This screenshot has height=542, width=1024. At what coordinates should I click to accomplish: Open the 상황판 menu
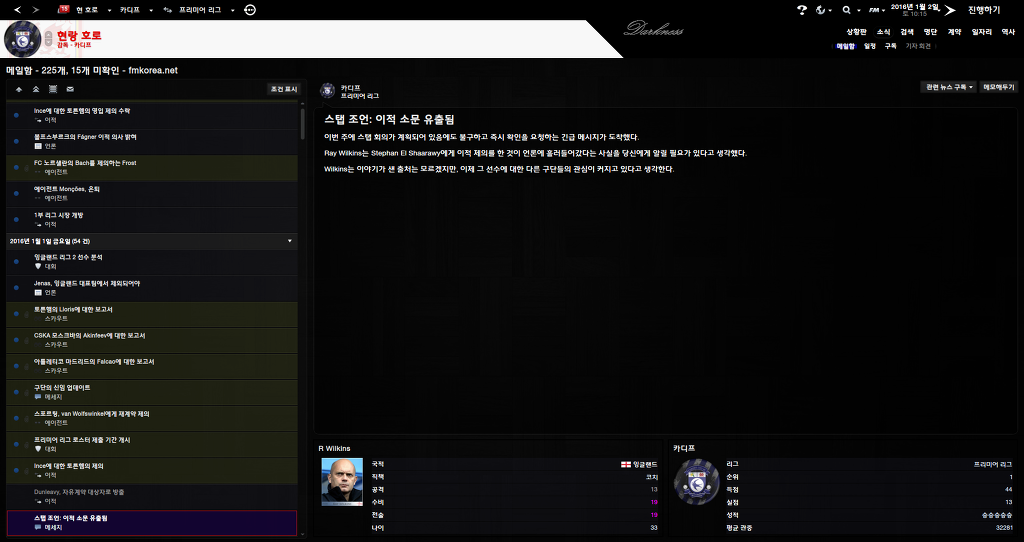coord(856,31)
